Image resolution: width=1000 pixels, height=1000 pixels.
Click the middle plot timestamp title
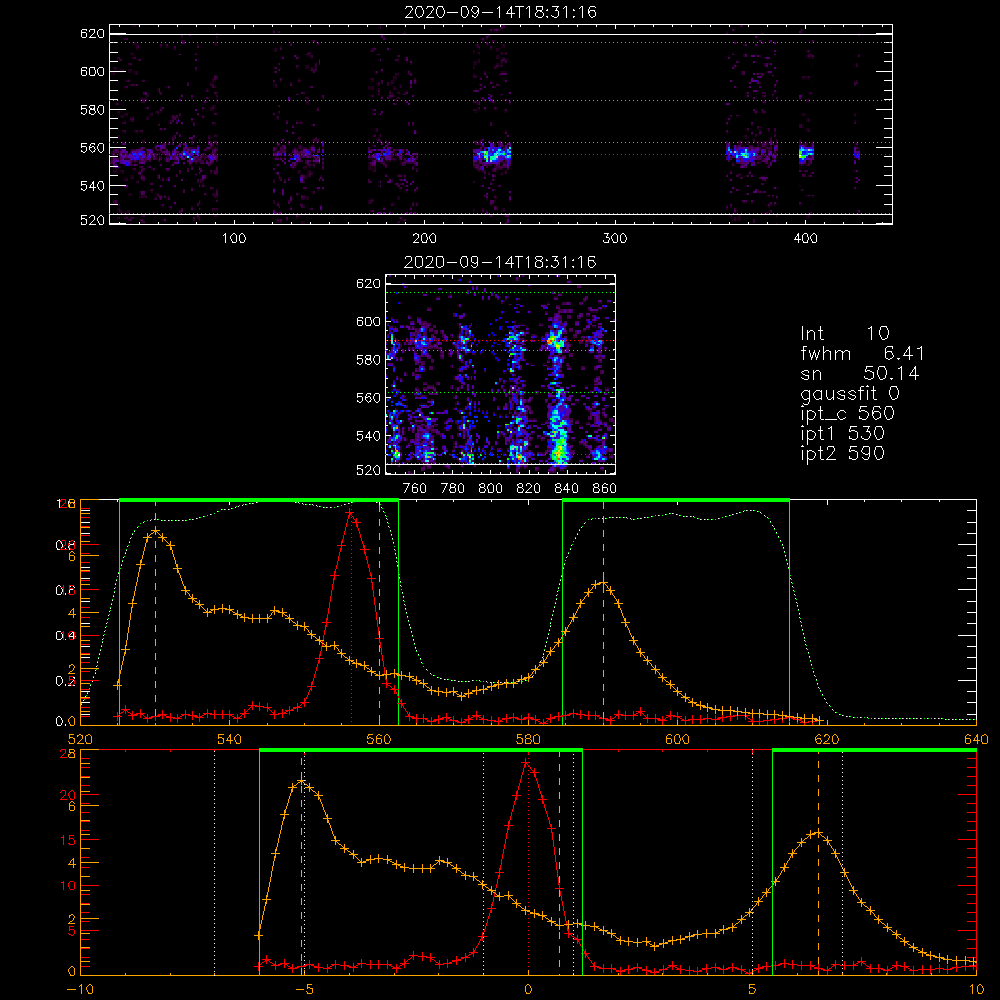[500, 262]
